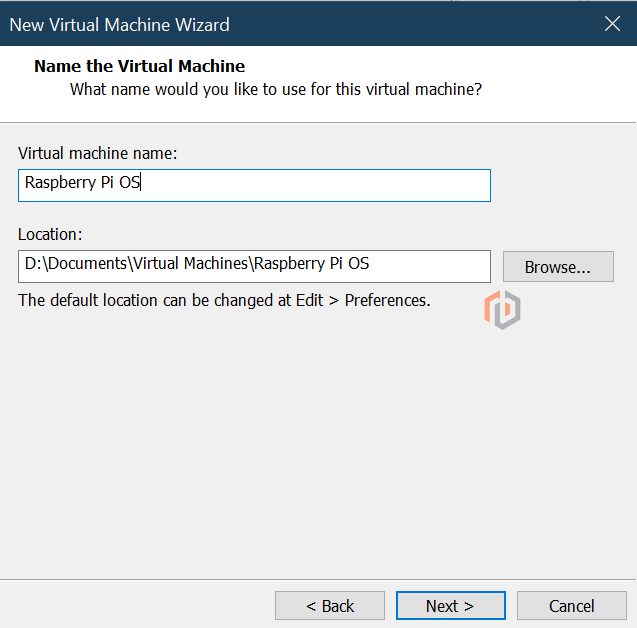Screen dimensions: 637x628
Task: Proceed with the Next > button
Action: coord(451,606)
